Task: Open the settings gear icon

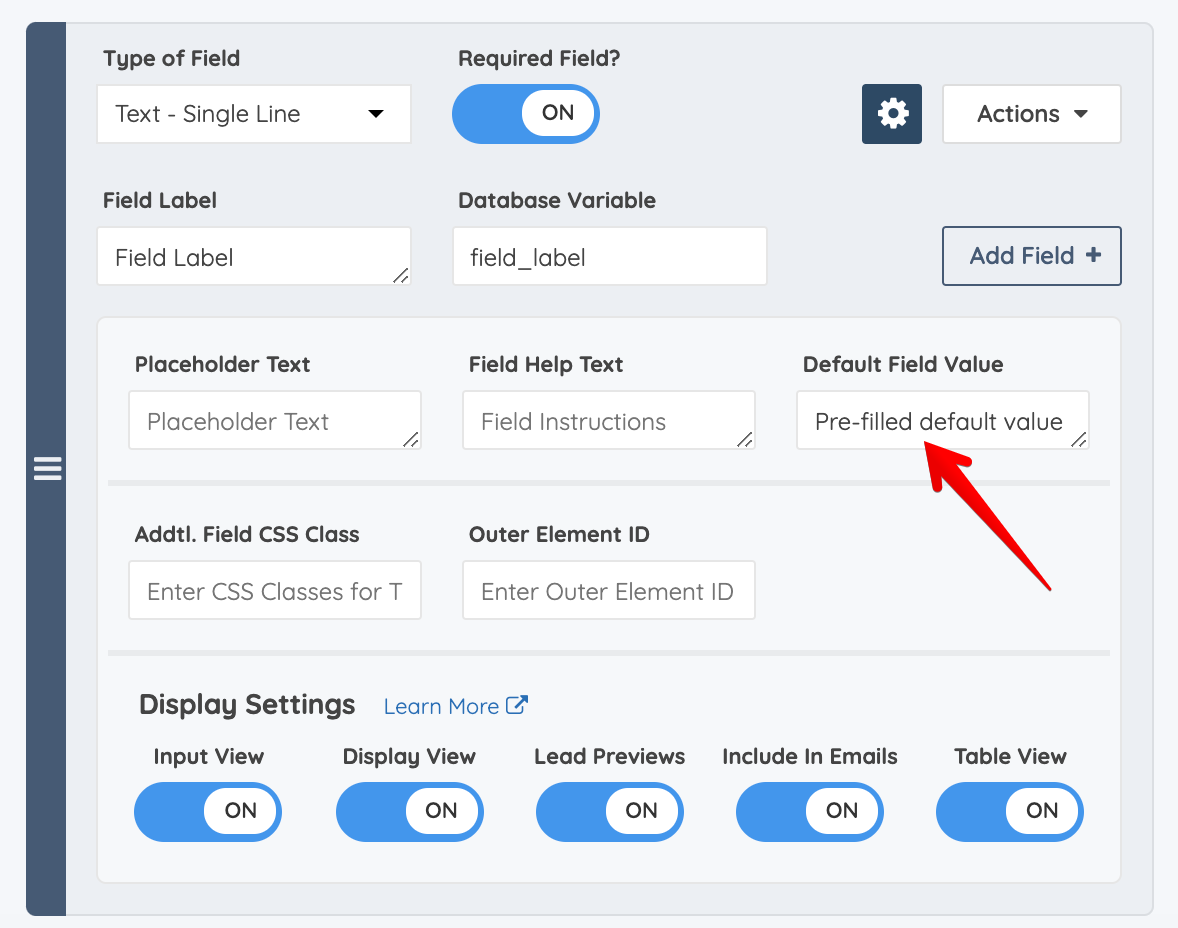Action: tap(891, 113)
